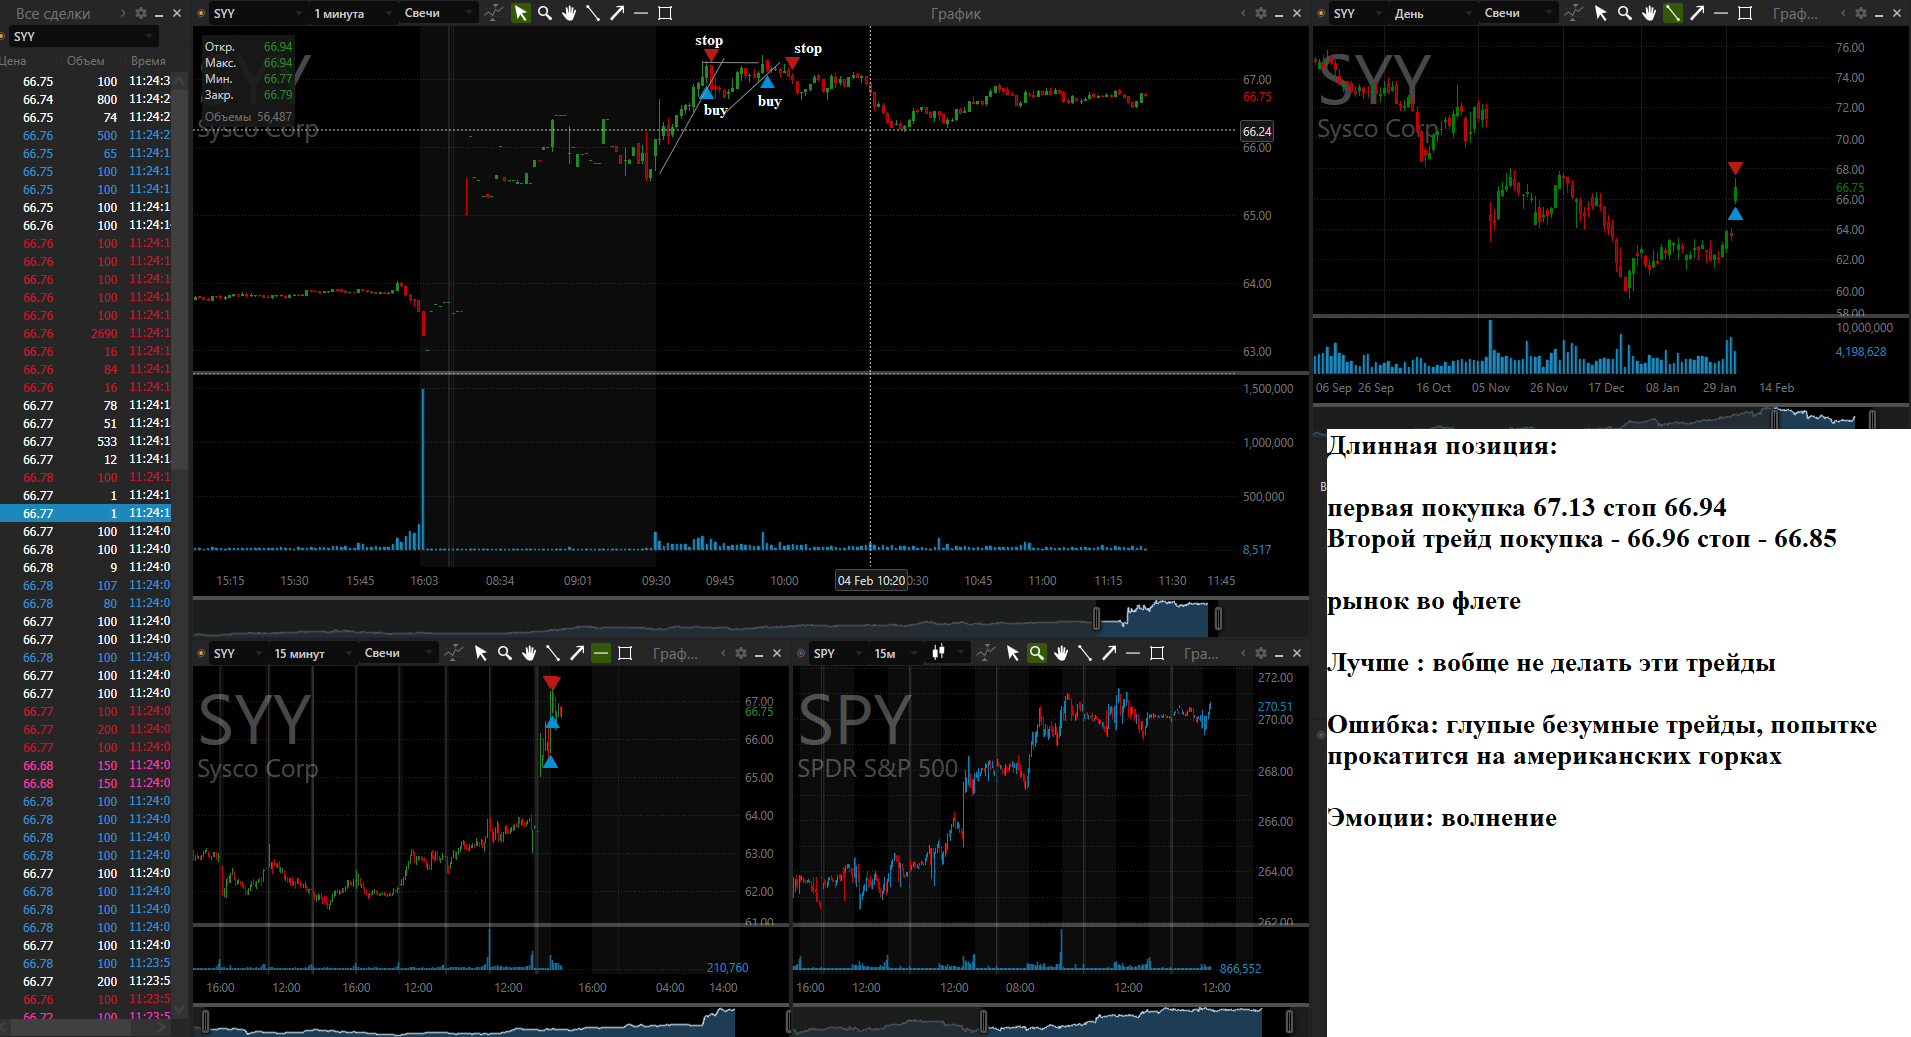
Task: Open SPY symbol dropdown
Action: 838,653
